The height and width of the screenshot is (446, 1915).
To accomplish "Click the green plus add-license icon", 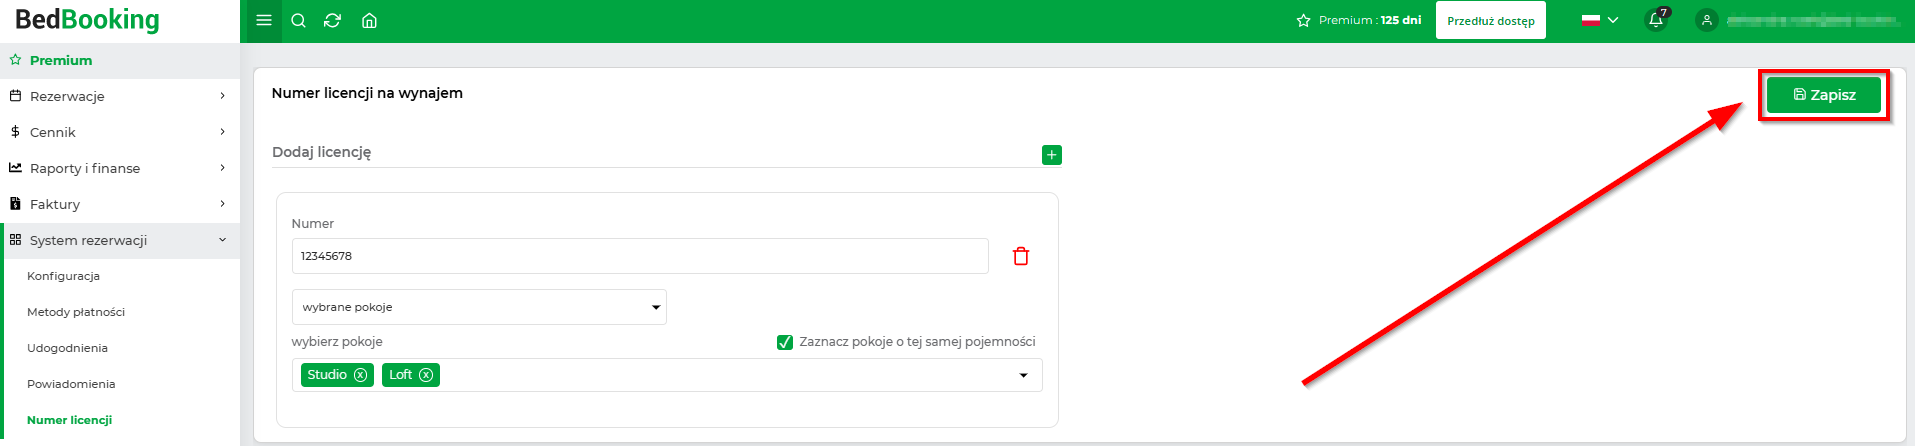I will (1051, 155).
